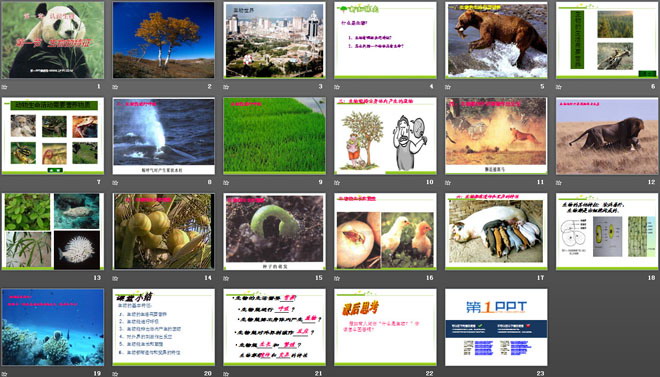Viewport: 660px width, 377px height.
Task: Click slide number label "17"
Action: click(540, 278)
